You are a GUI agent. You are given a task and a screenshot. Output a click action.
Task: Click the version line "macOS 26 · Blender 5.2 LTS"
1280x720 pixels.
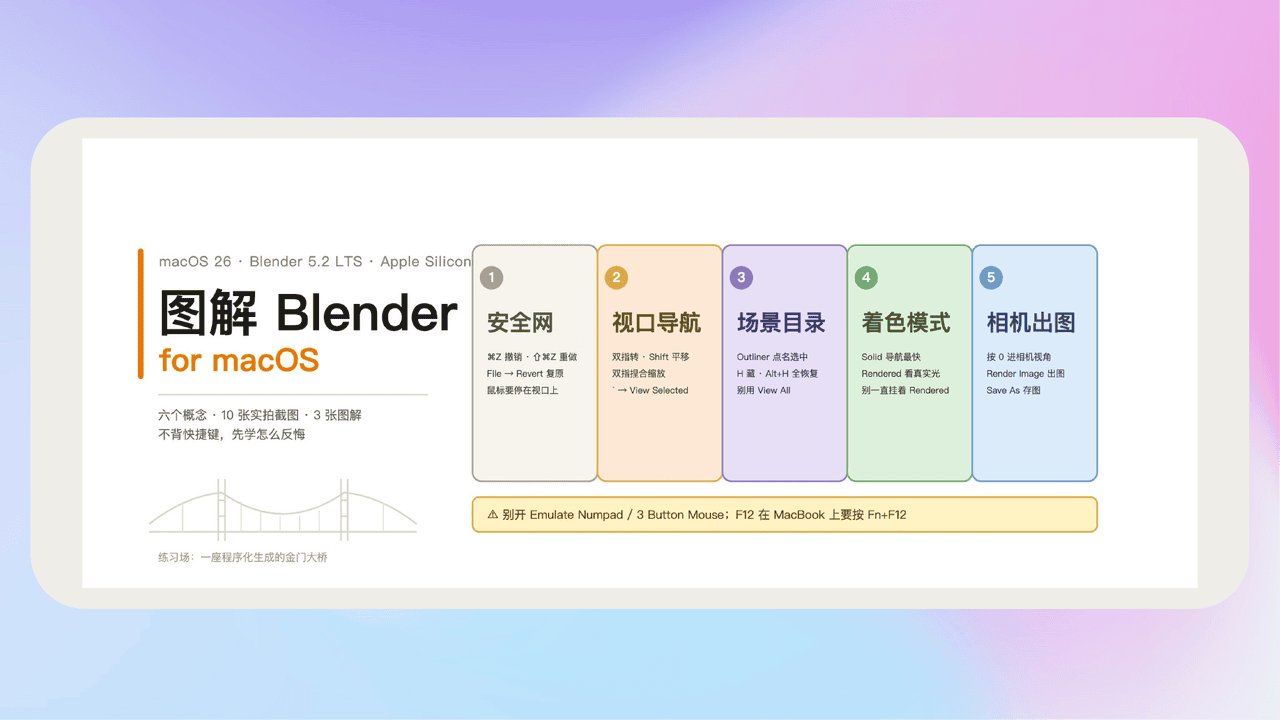261,262
